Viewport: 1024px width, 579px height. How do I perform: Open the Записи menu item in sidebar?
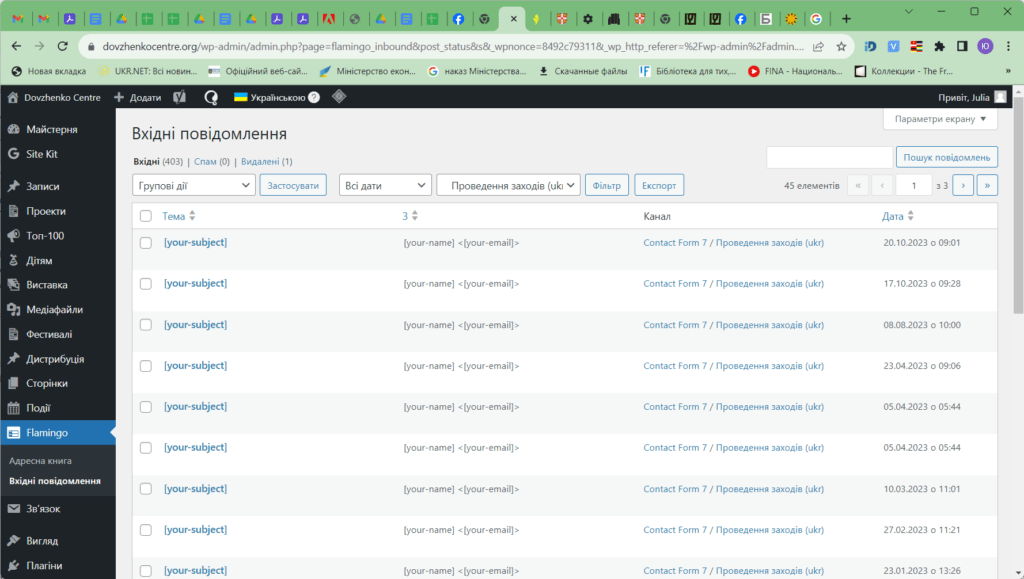[43, 187]
